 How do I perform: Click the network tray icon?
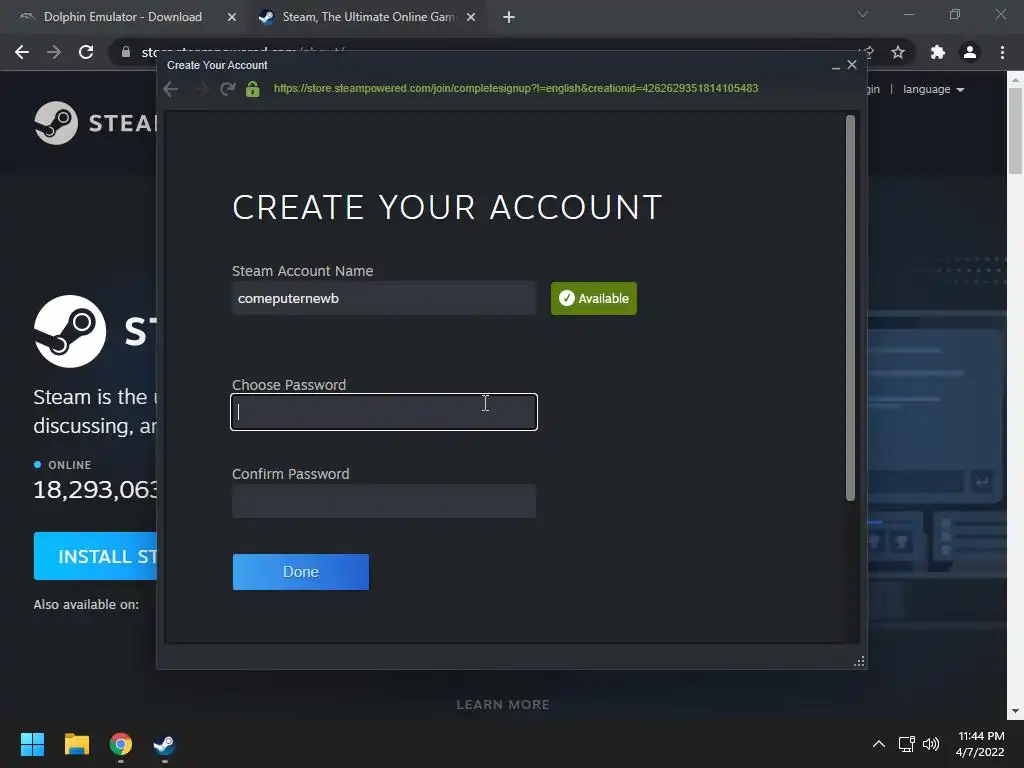point(906,744)
